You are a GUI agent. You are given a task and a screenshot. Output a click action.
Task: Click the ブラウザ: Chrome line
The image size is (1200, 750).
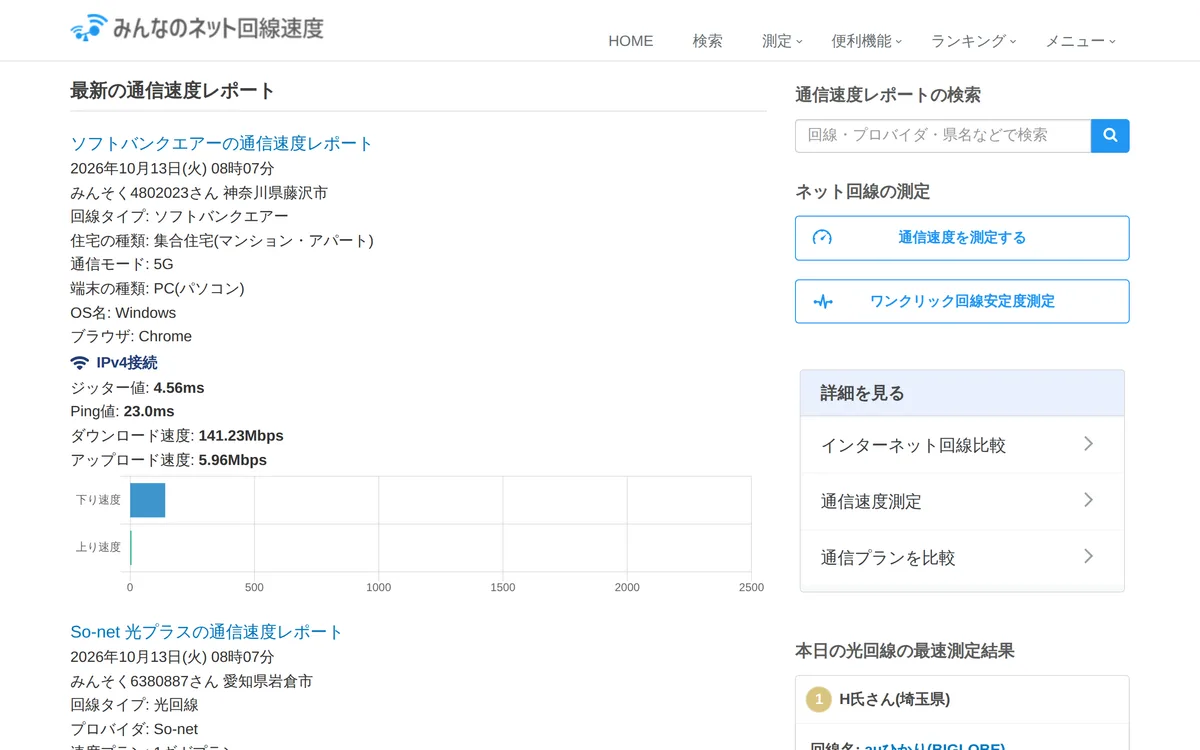tap(131, 337)
